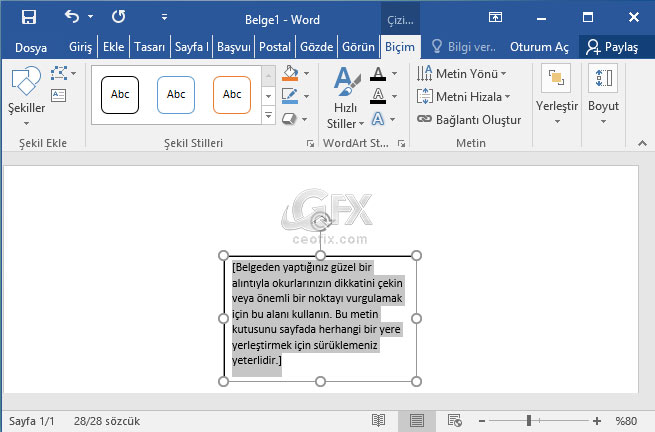Click the Edit Shape points icon
This screenshot has width=655, height=432.
pos(59,74)
